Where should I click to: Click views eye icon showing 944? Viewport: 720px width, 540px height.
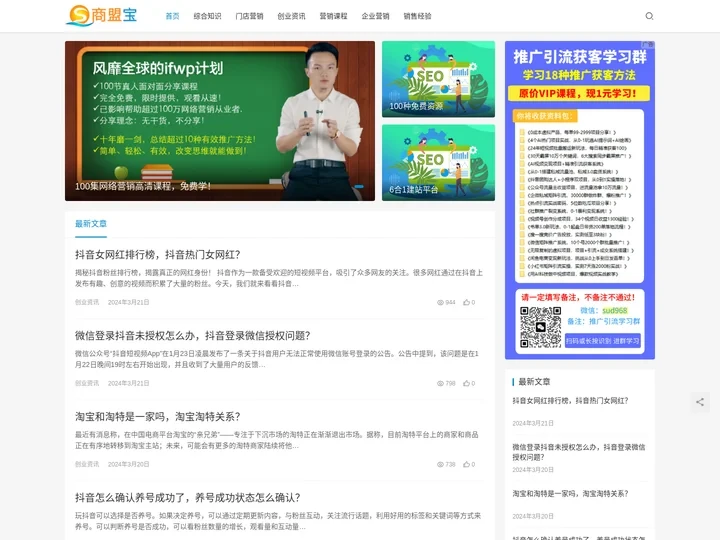[440, 303]
